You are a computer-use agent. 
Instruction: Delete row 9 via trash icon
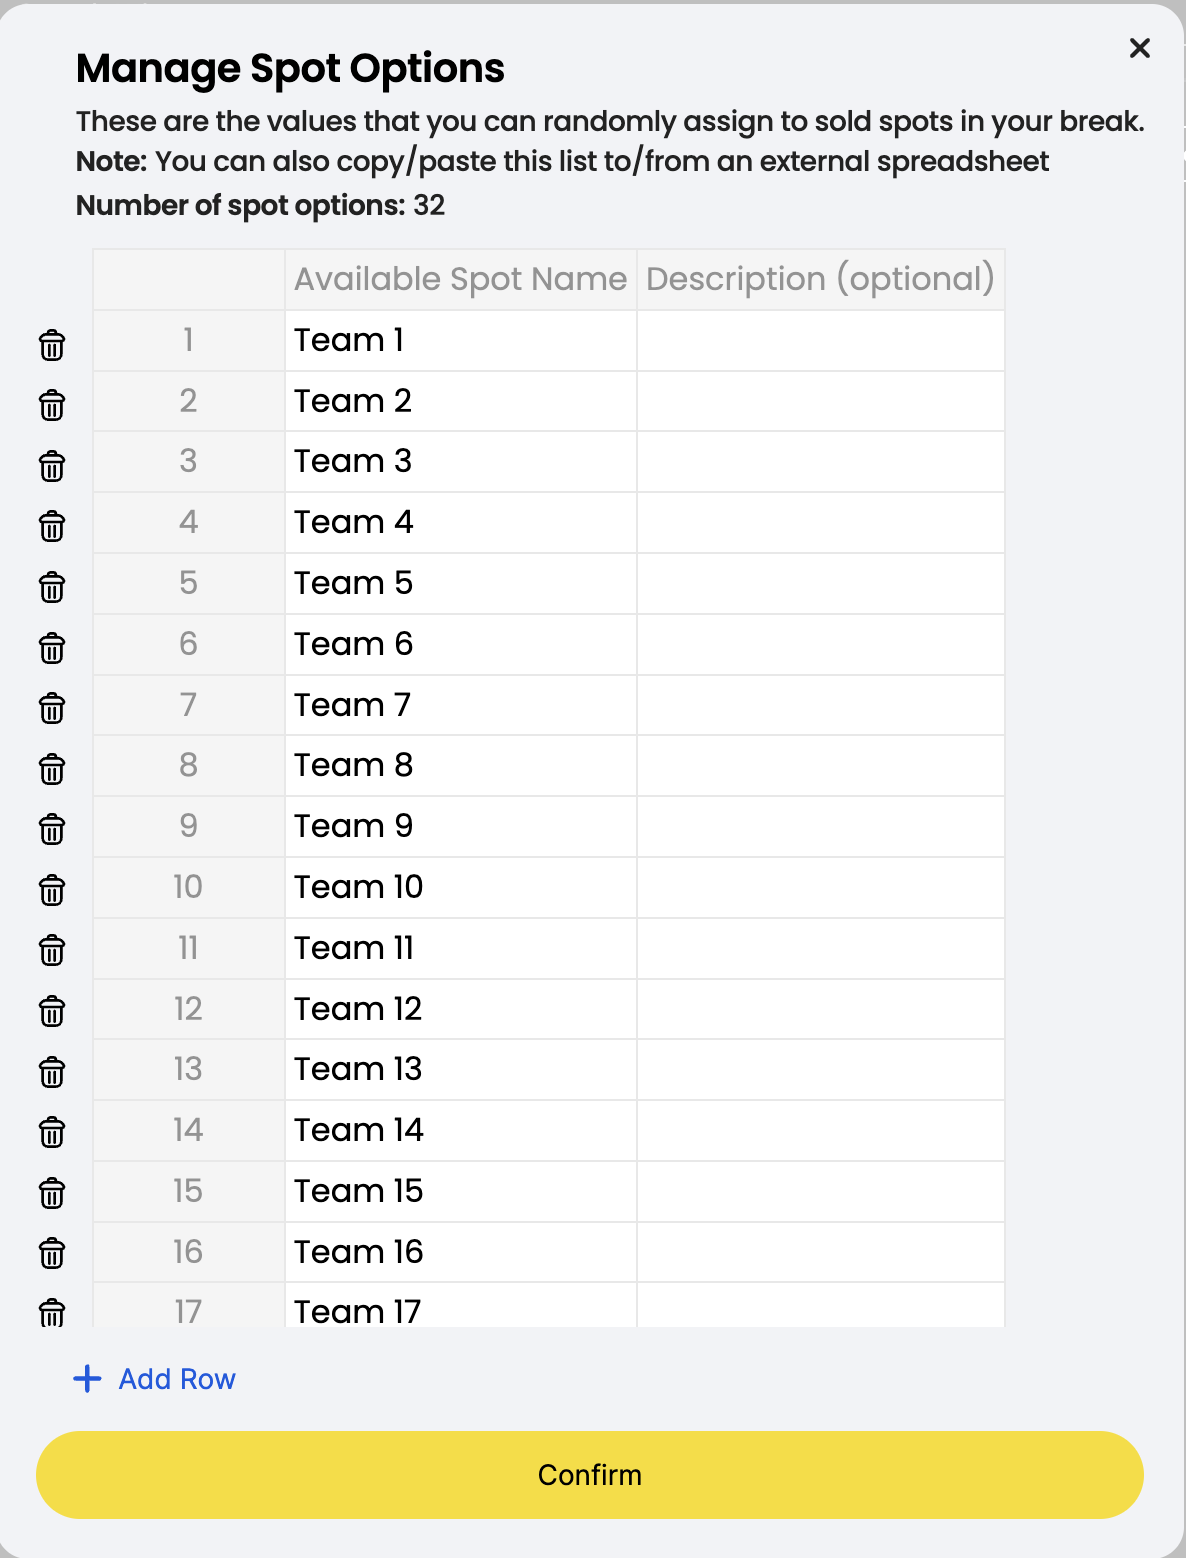[52, 829]
